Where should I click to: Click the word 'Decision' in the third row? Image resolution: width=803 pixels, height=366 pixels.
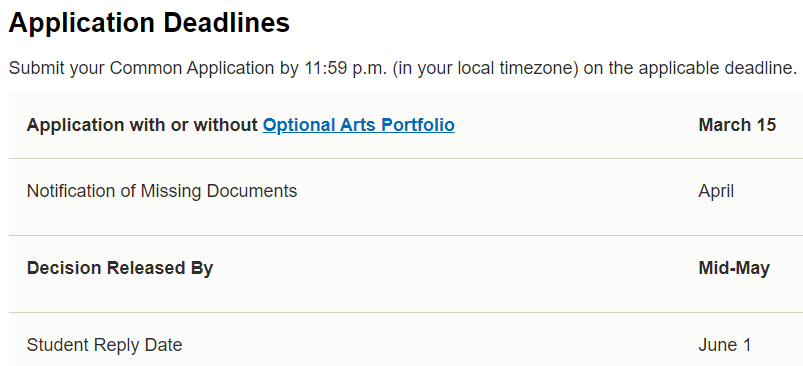(x=64, y=268)
